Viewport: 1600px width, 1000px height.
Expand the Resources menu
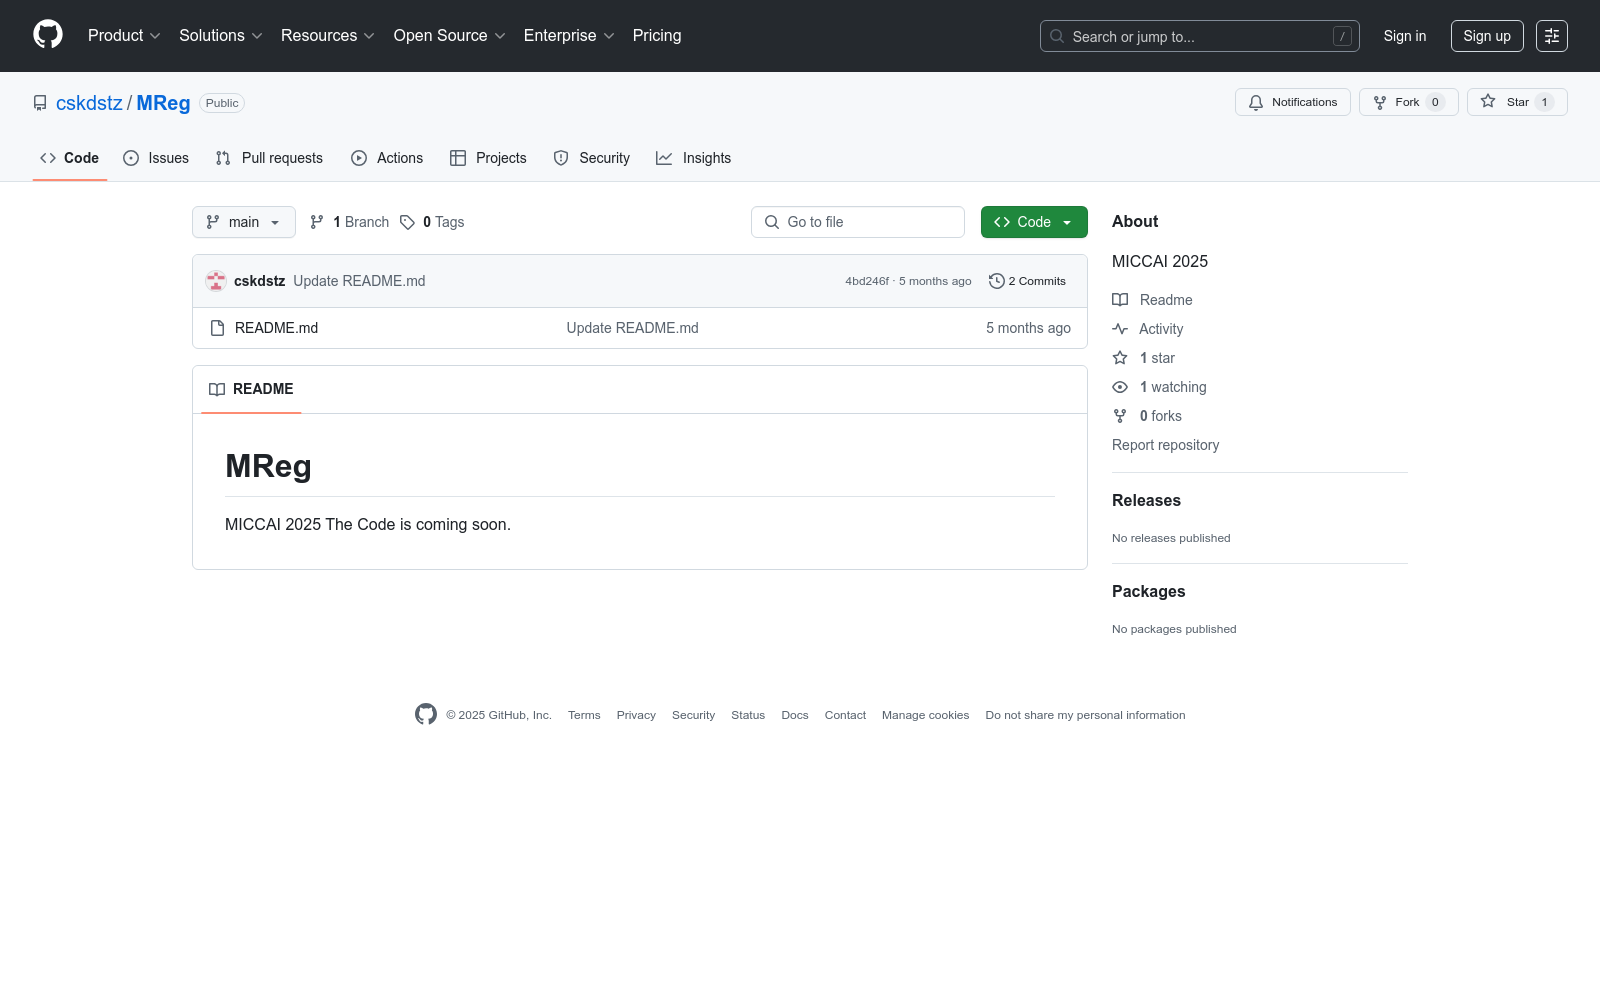coord(328,35)
